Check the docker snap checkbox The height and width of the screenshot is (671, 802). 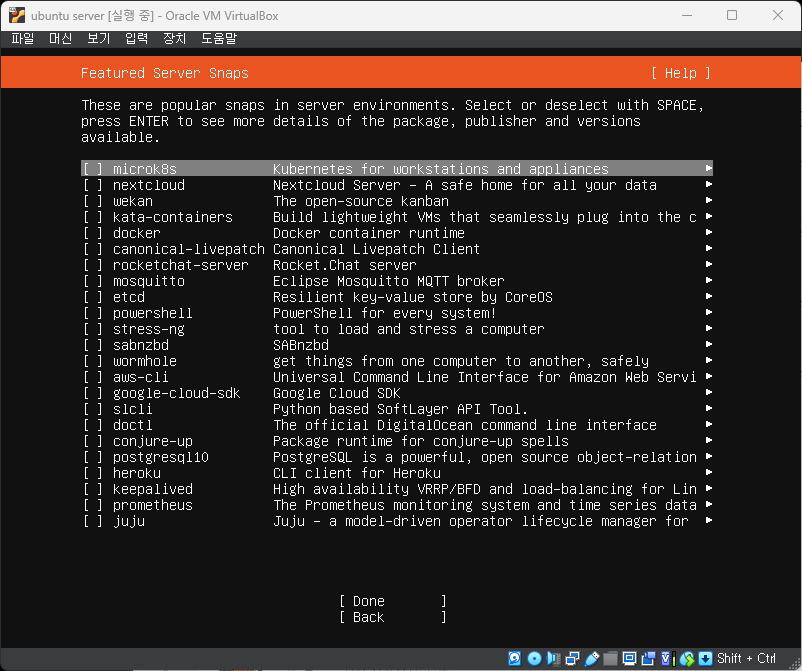pyautogui.click(x=93, y=233)
